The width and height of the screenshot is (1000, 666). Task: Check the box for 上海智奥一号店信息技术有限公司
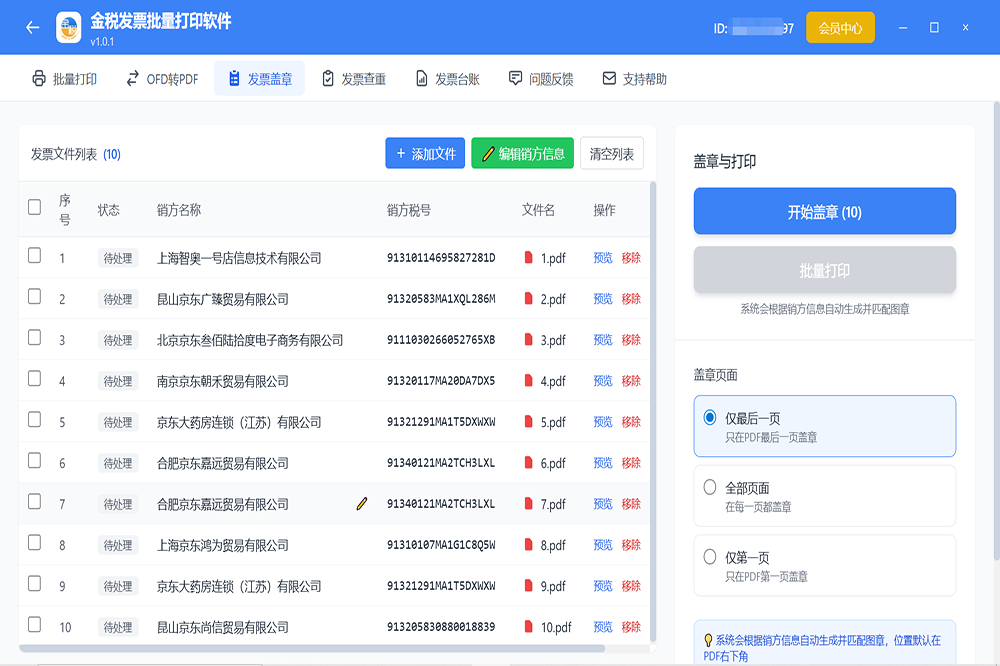point(35,256)
